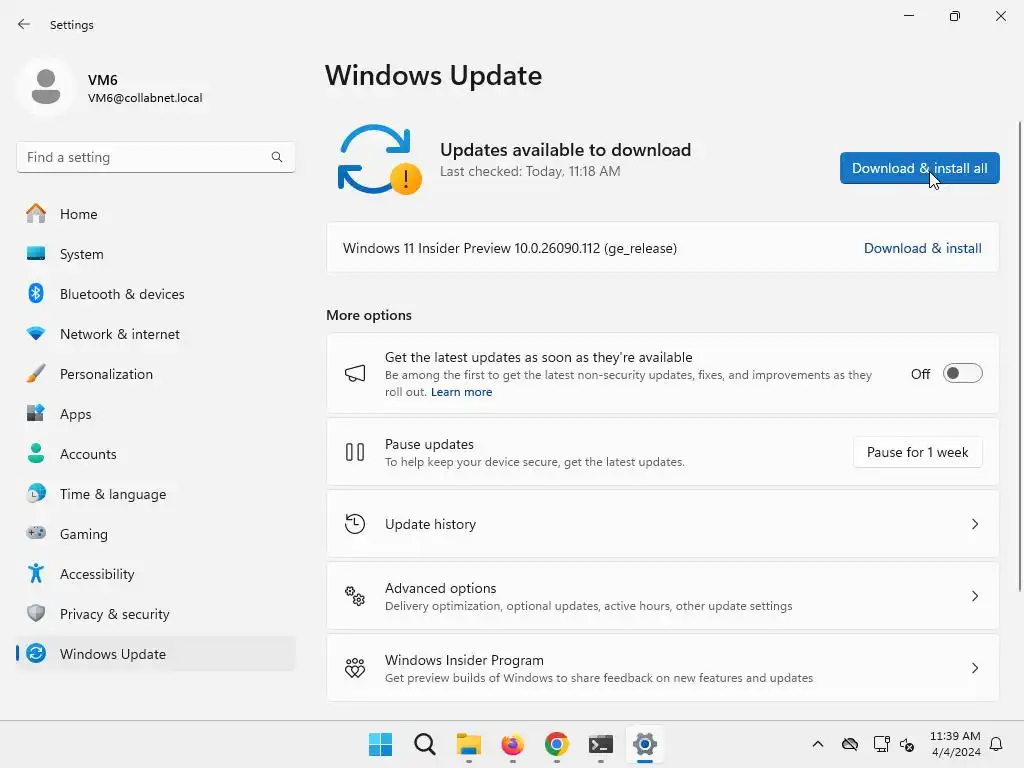Click Download & install all button
1024x768 pixels.
click(920, 168)
